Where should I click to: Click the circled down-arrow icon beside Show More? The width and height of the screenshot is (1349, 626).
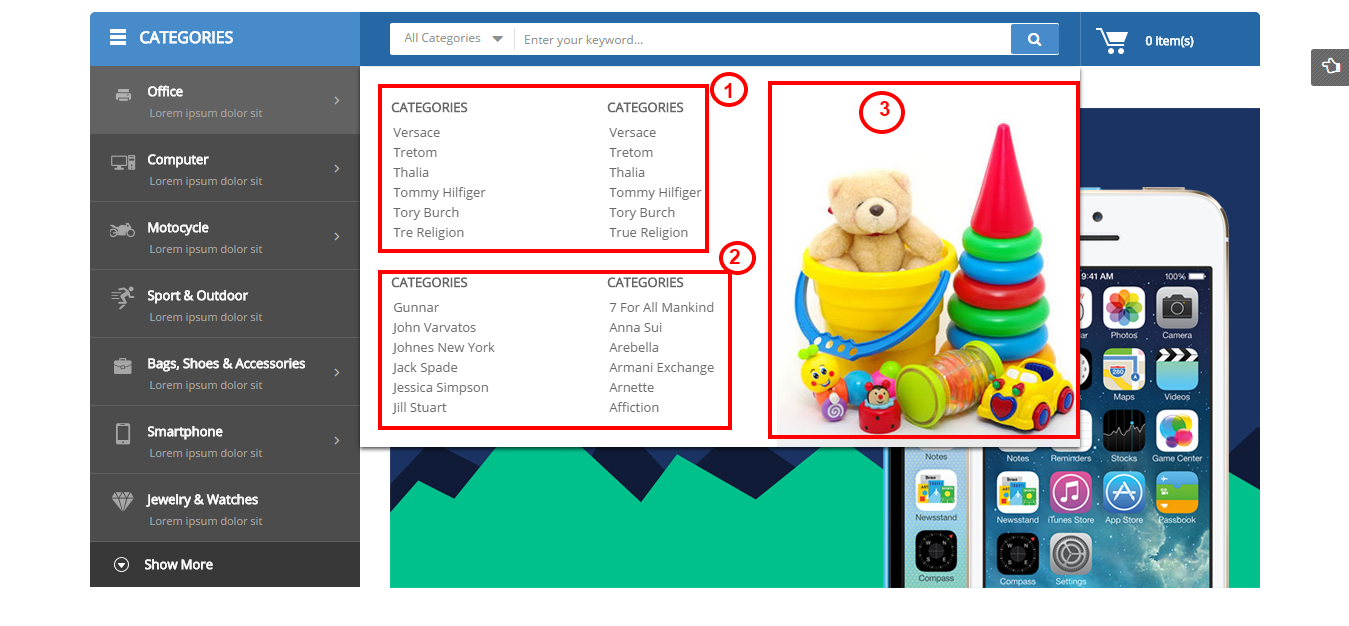(122, 565)
